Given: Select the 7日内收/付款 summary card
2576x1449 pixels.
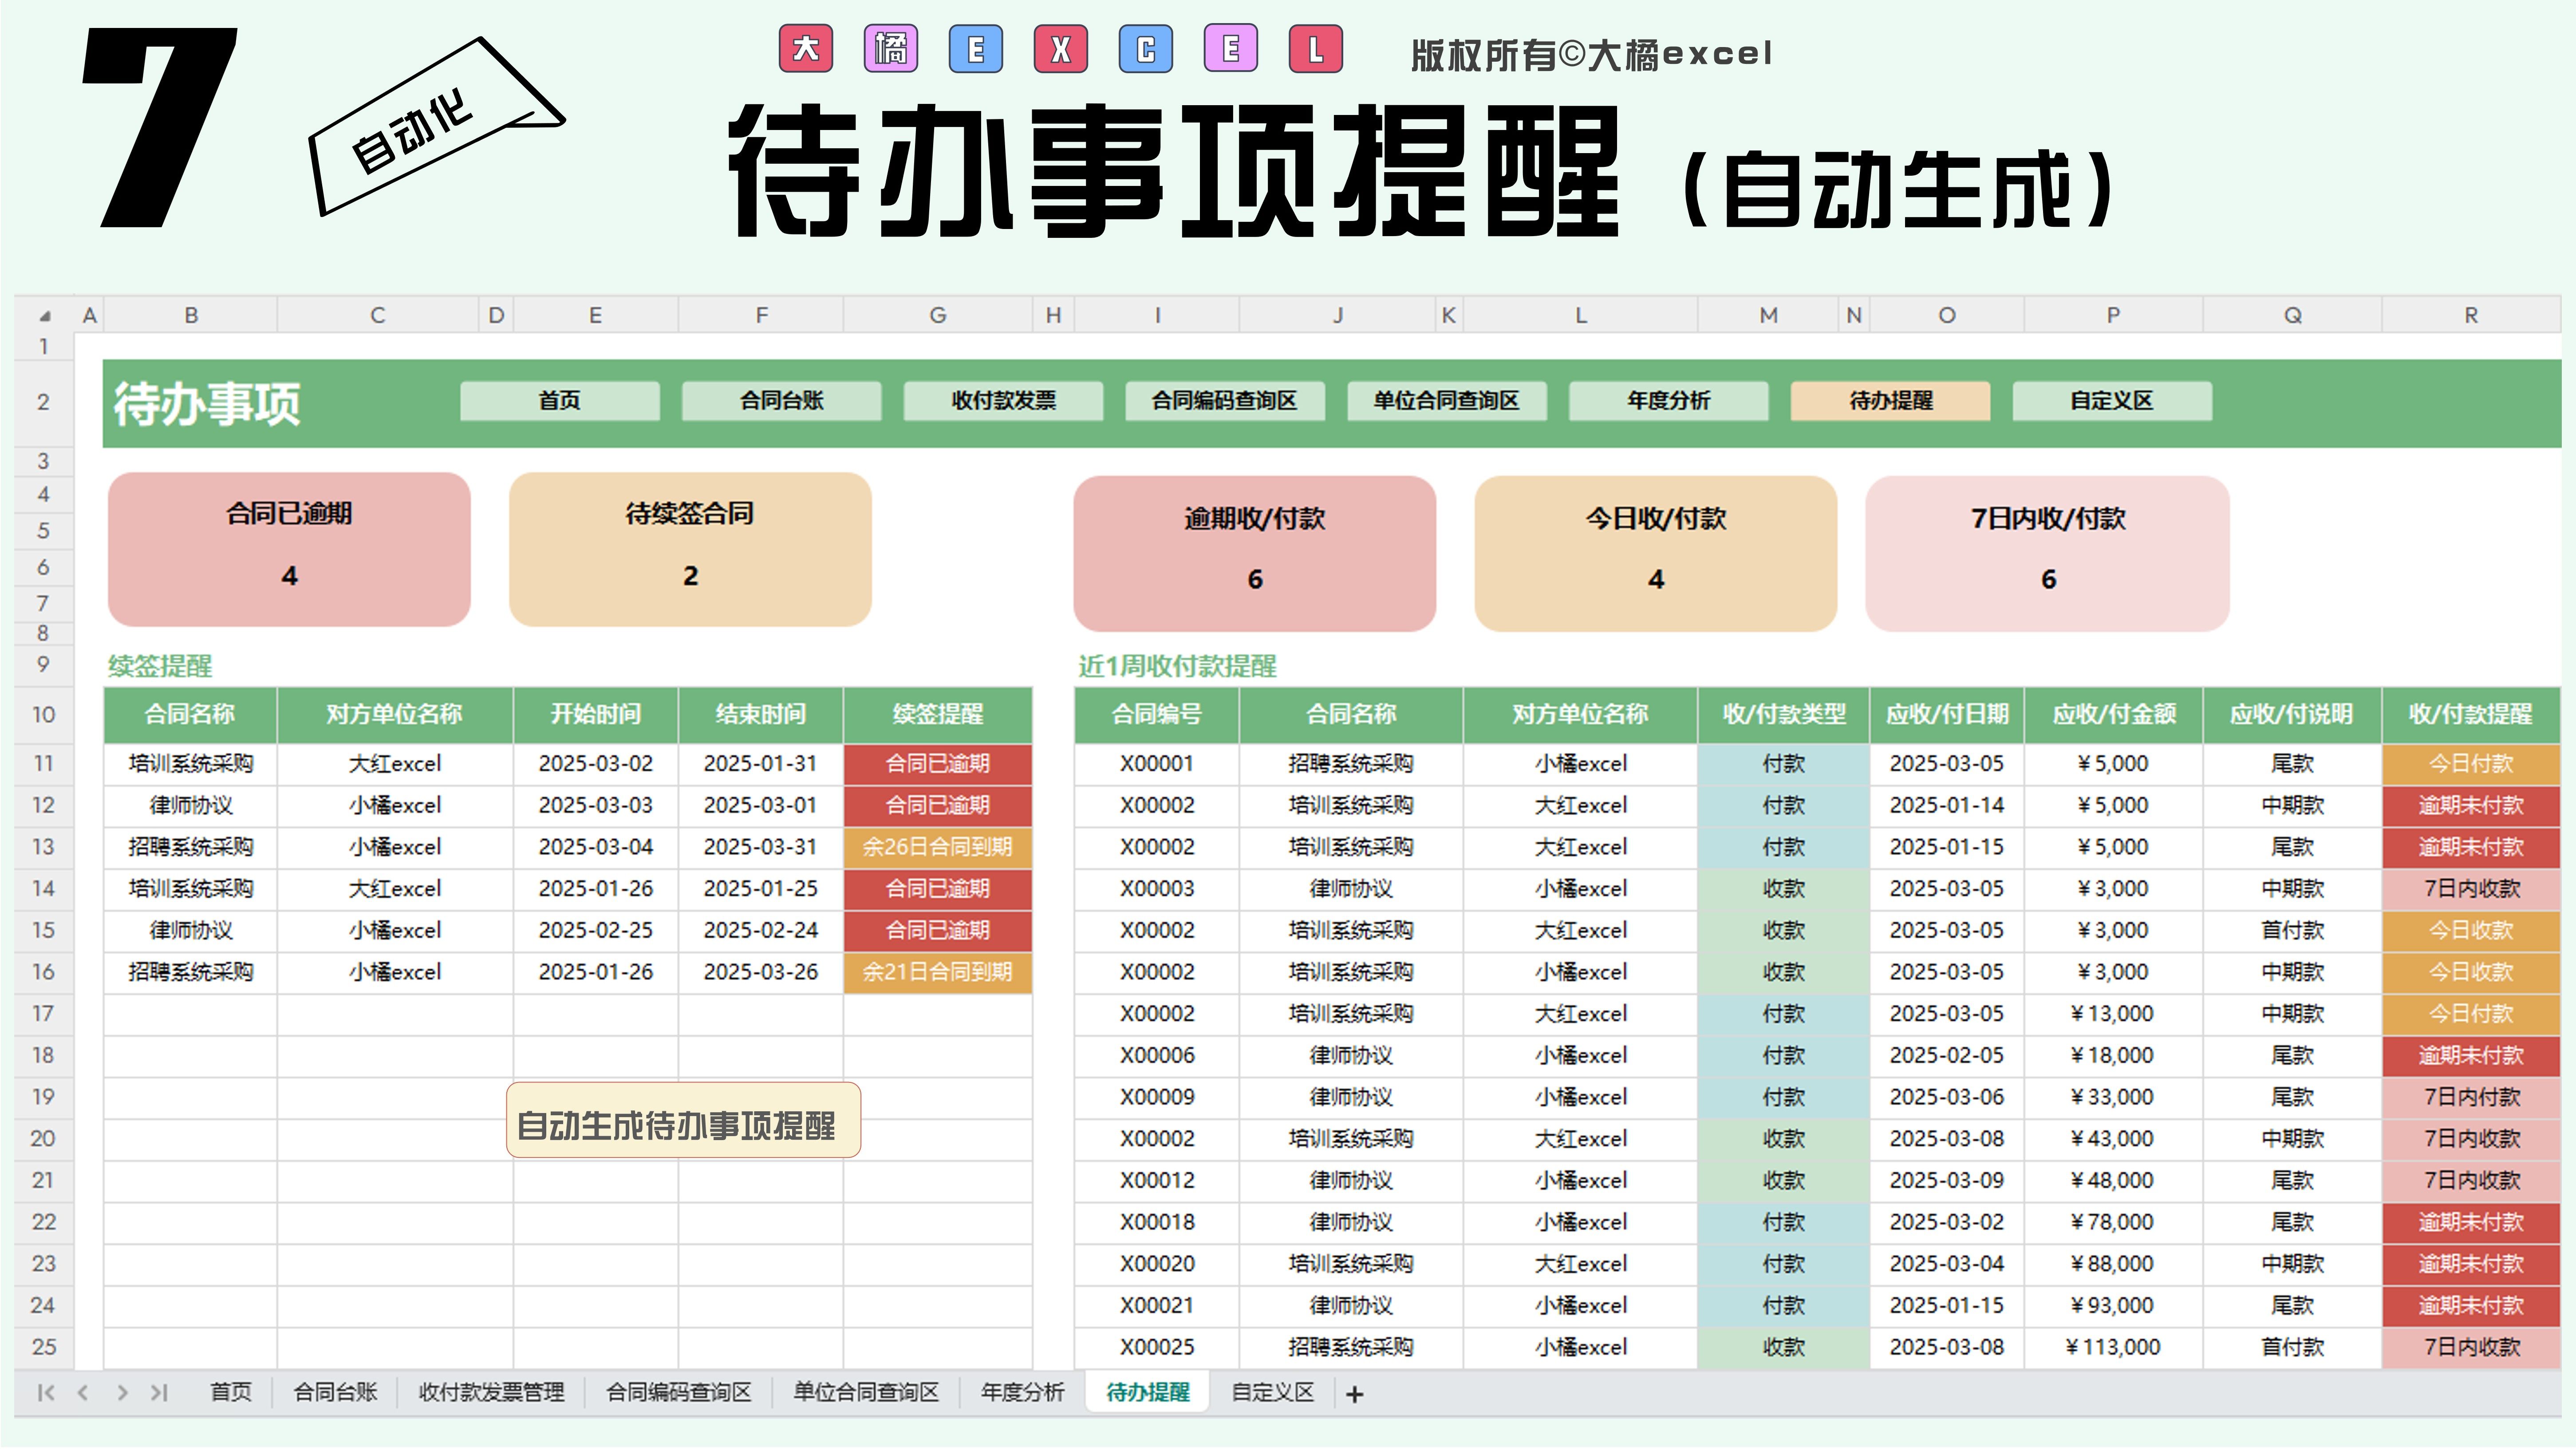Looking at the screenshot, I should [2047, 553].
